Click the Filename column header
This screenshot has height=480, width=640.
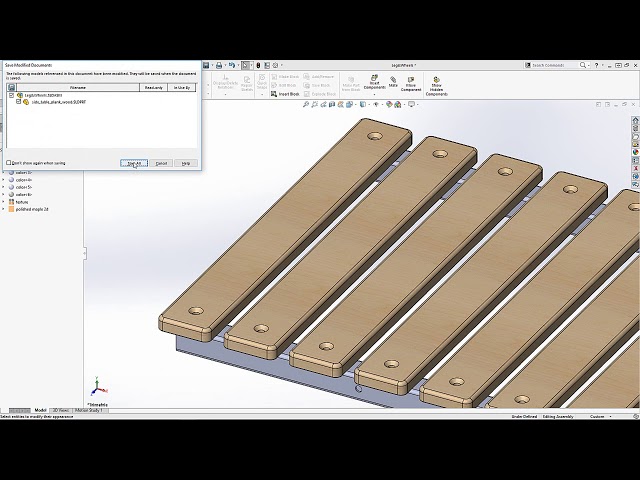pyautogui.click(x=78, y=87)
